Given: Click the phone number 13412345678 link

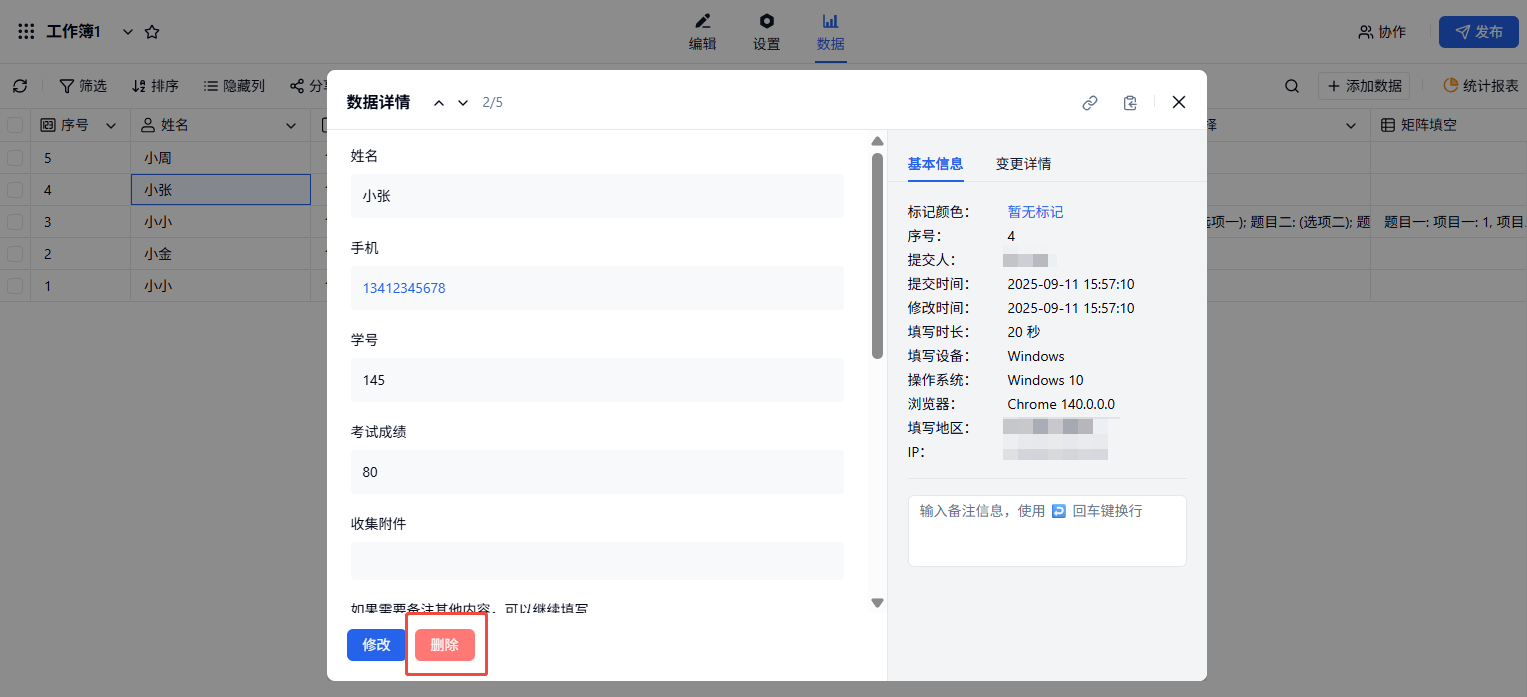Looking at the screenshot, I should [x=404, y=288].
